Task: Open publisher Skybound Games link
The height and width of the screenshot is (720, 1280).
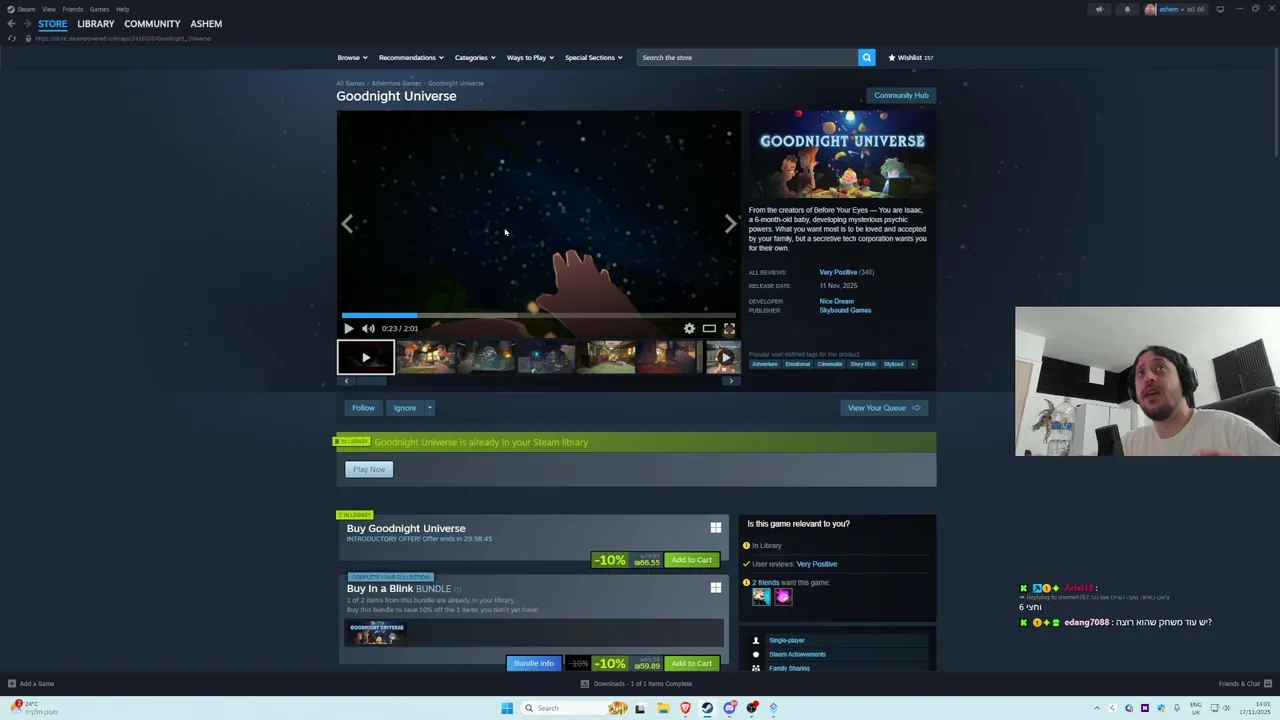Action: click(x=845, y=310)
